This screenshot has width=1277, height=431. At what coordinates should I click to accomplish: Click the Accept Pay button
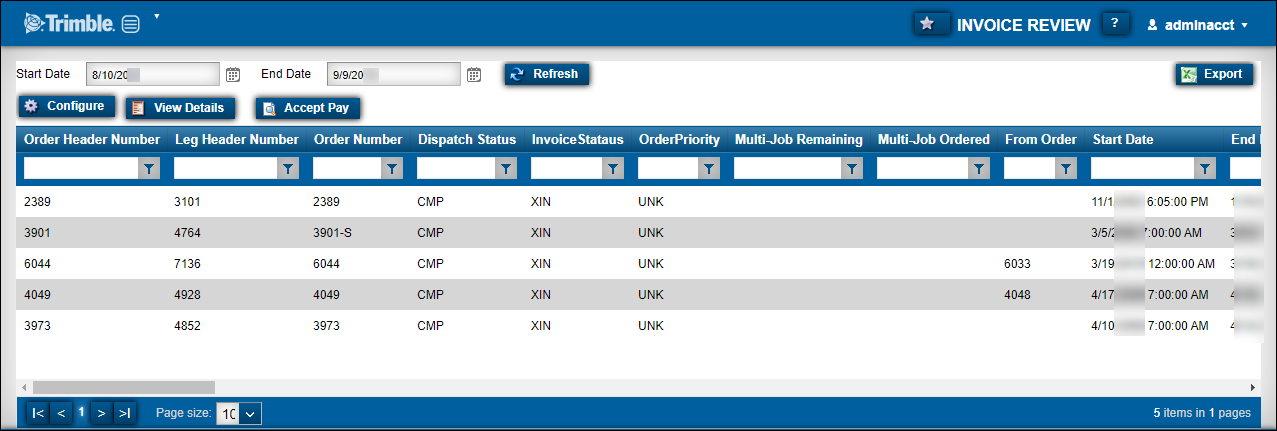click(x=307, y=108)
